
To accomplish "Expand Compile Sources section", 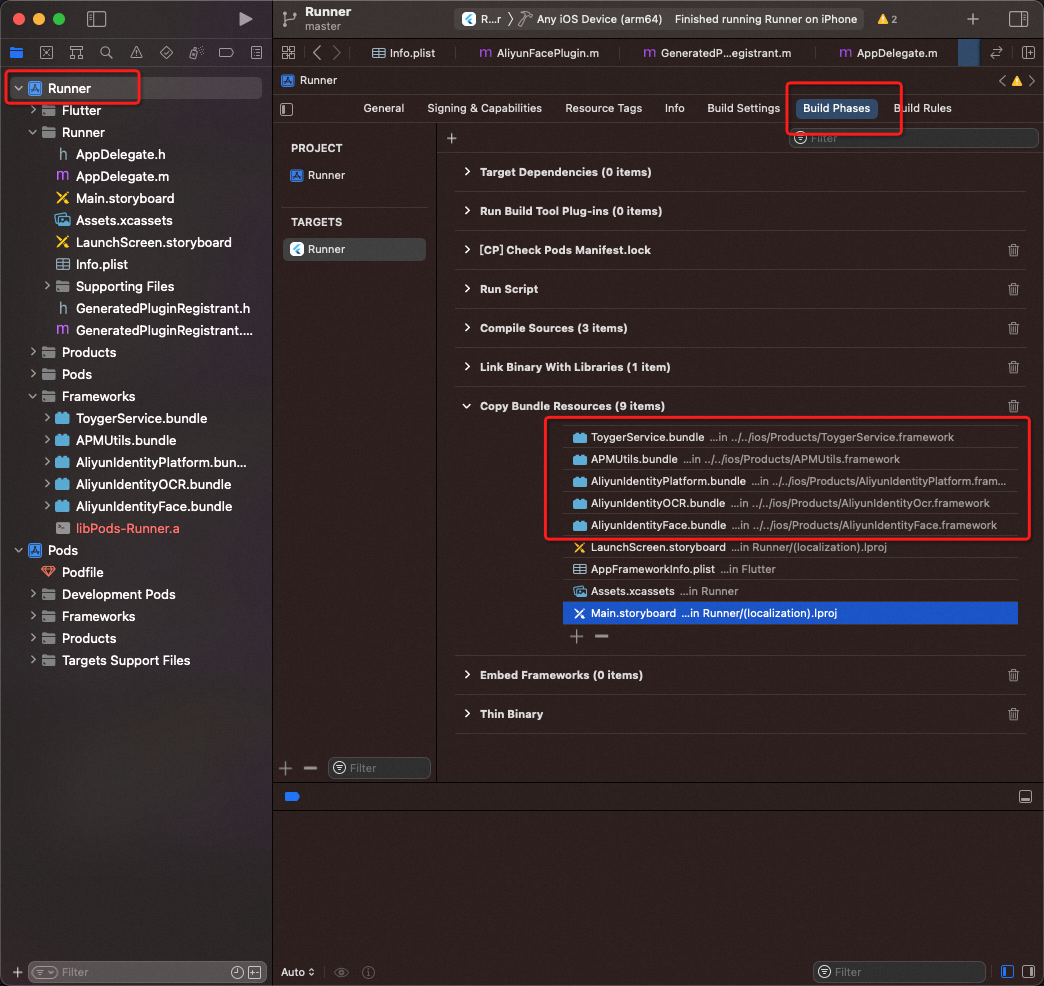I will point(467,328).
